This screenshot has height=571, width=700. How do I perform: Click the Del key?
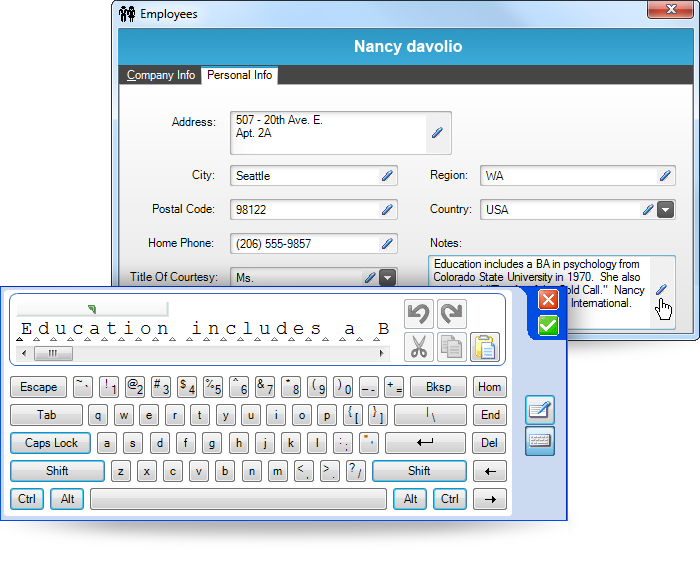(490, 443)
